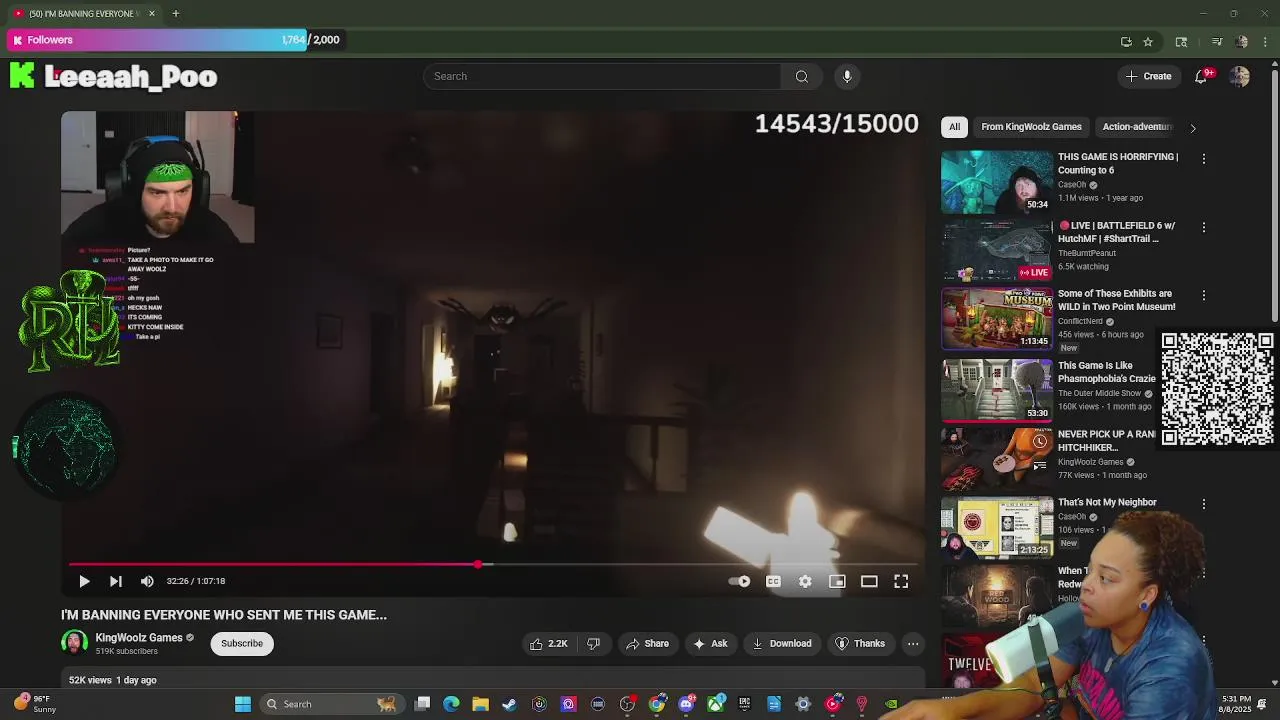Open THIS GAME IS HORRIFYING thumbnail

[997, 182]
